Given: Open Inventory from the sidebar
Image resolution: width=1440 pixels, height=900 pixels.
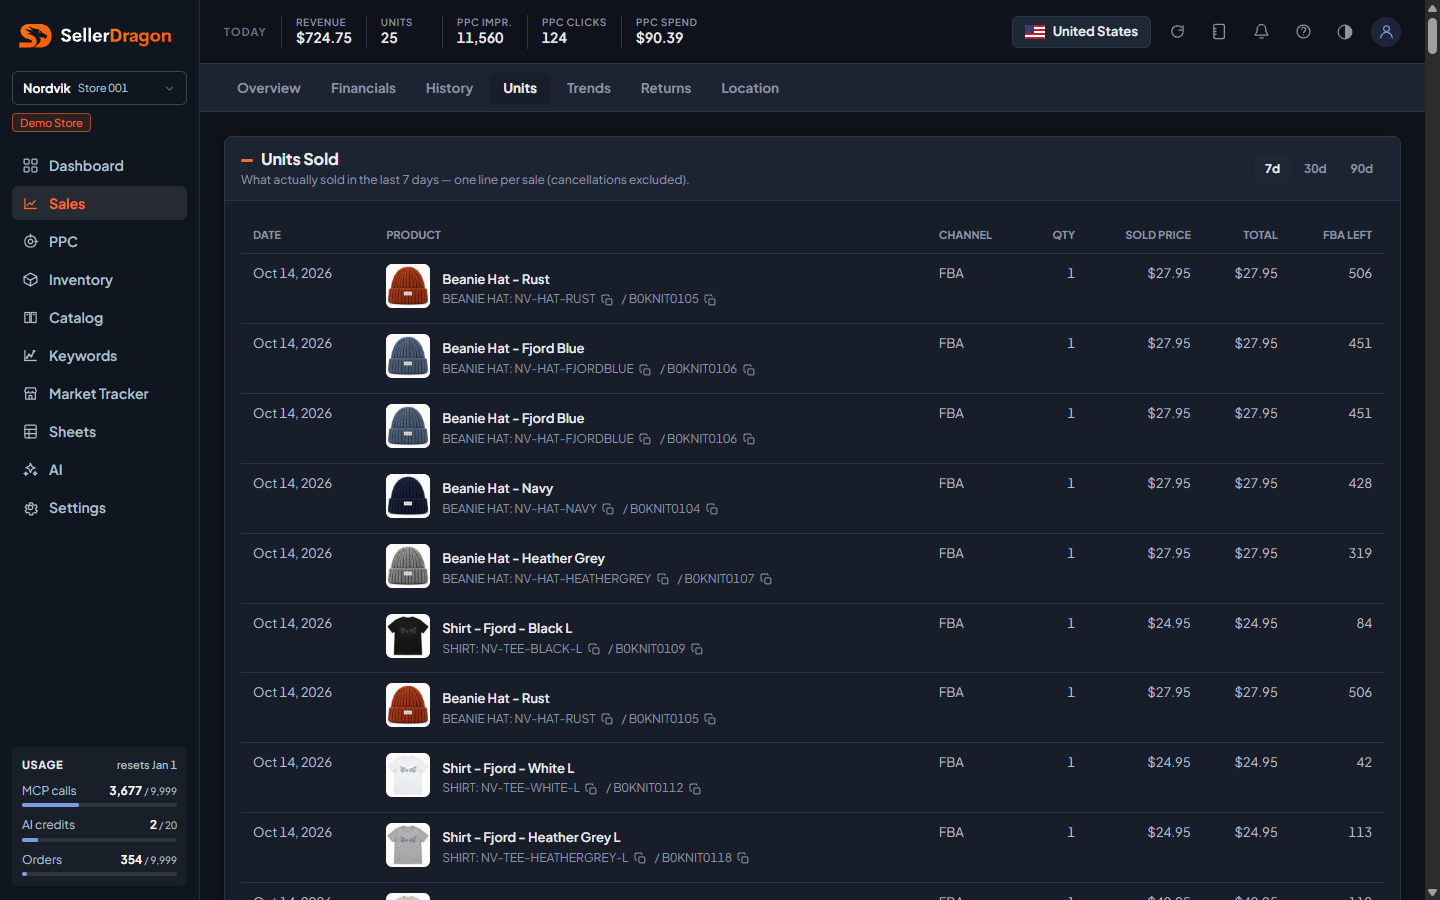Looking at the screenshot, I should coord(99,280).
